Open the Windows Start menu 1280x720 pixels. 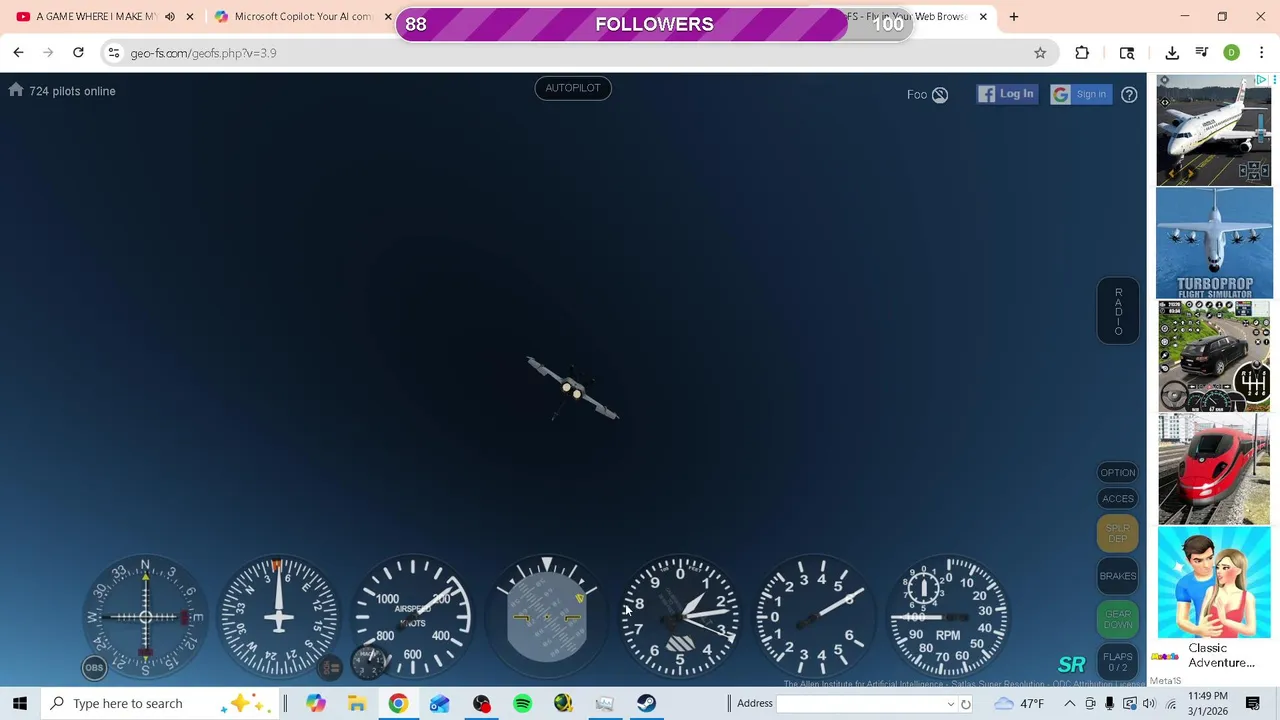(20, 703)
